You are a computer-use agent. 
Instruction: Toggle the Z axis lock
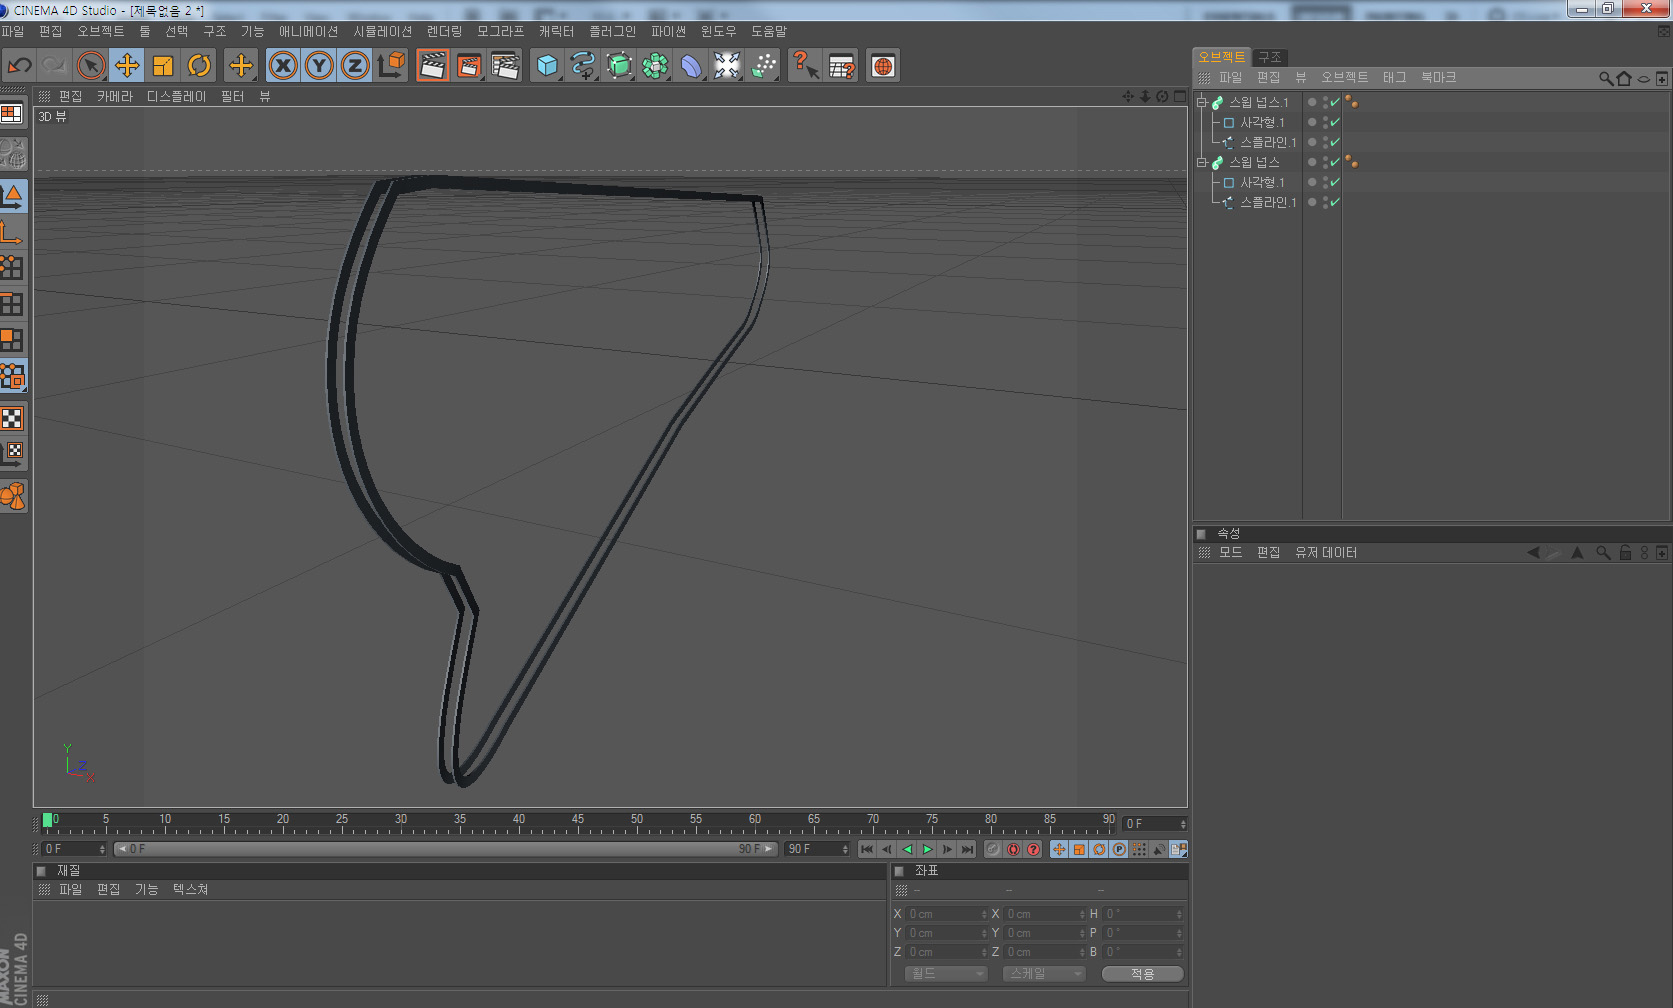pos(355,66)
